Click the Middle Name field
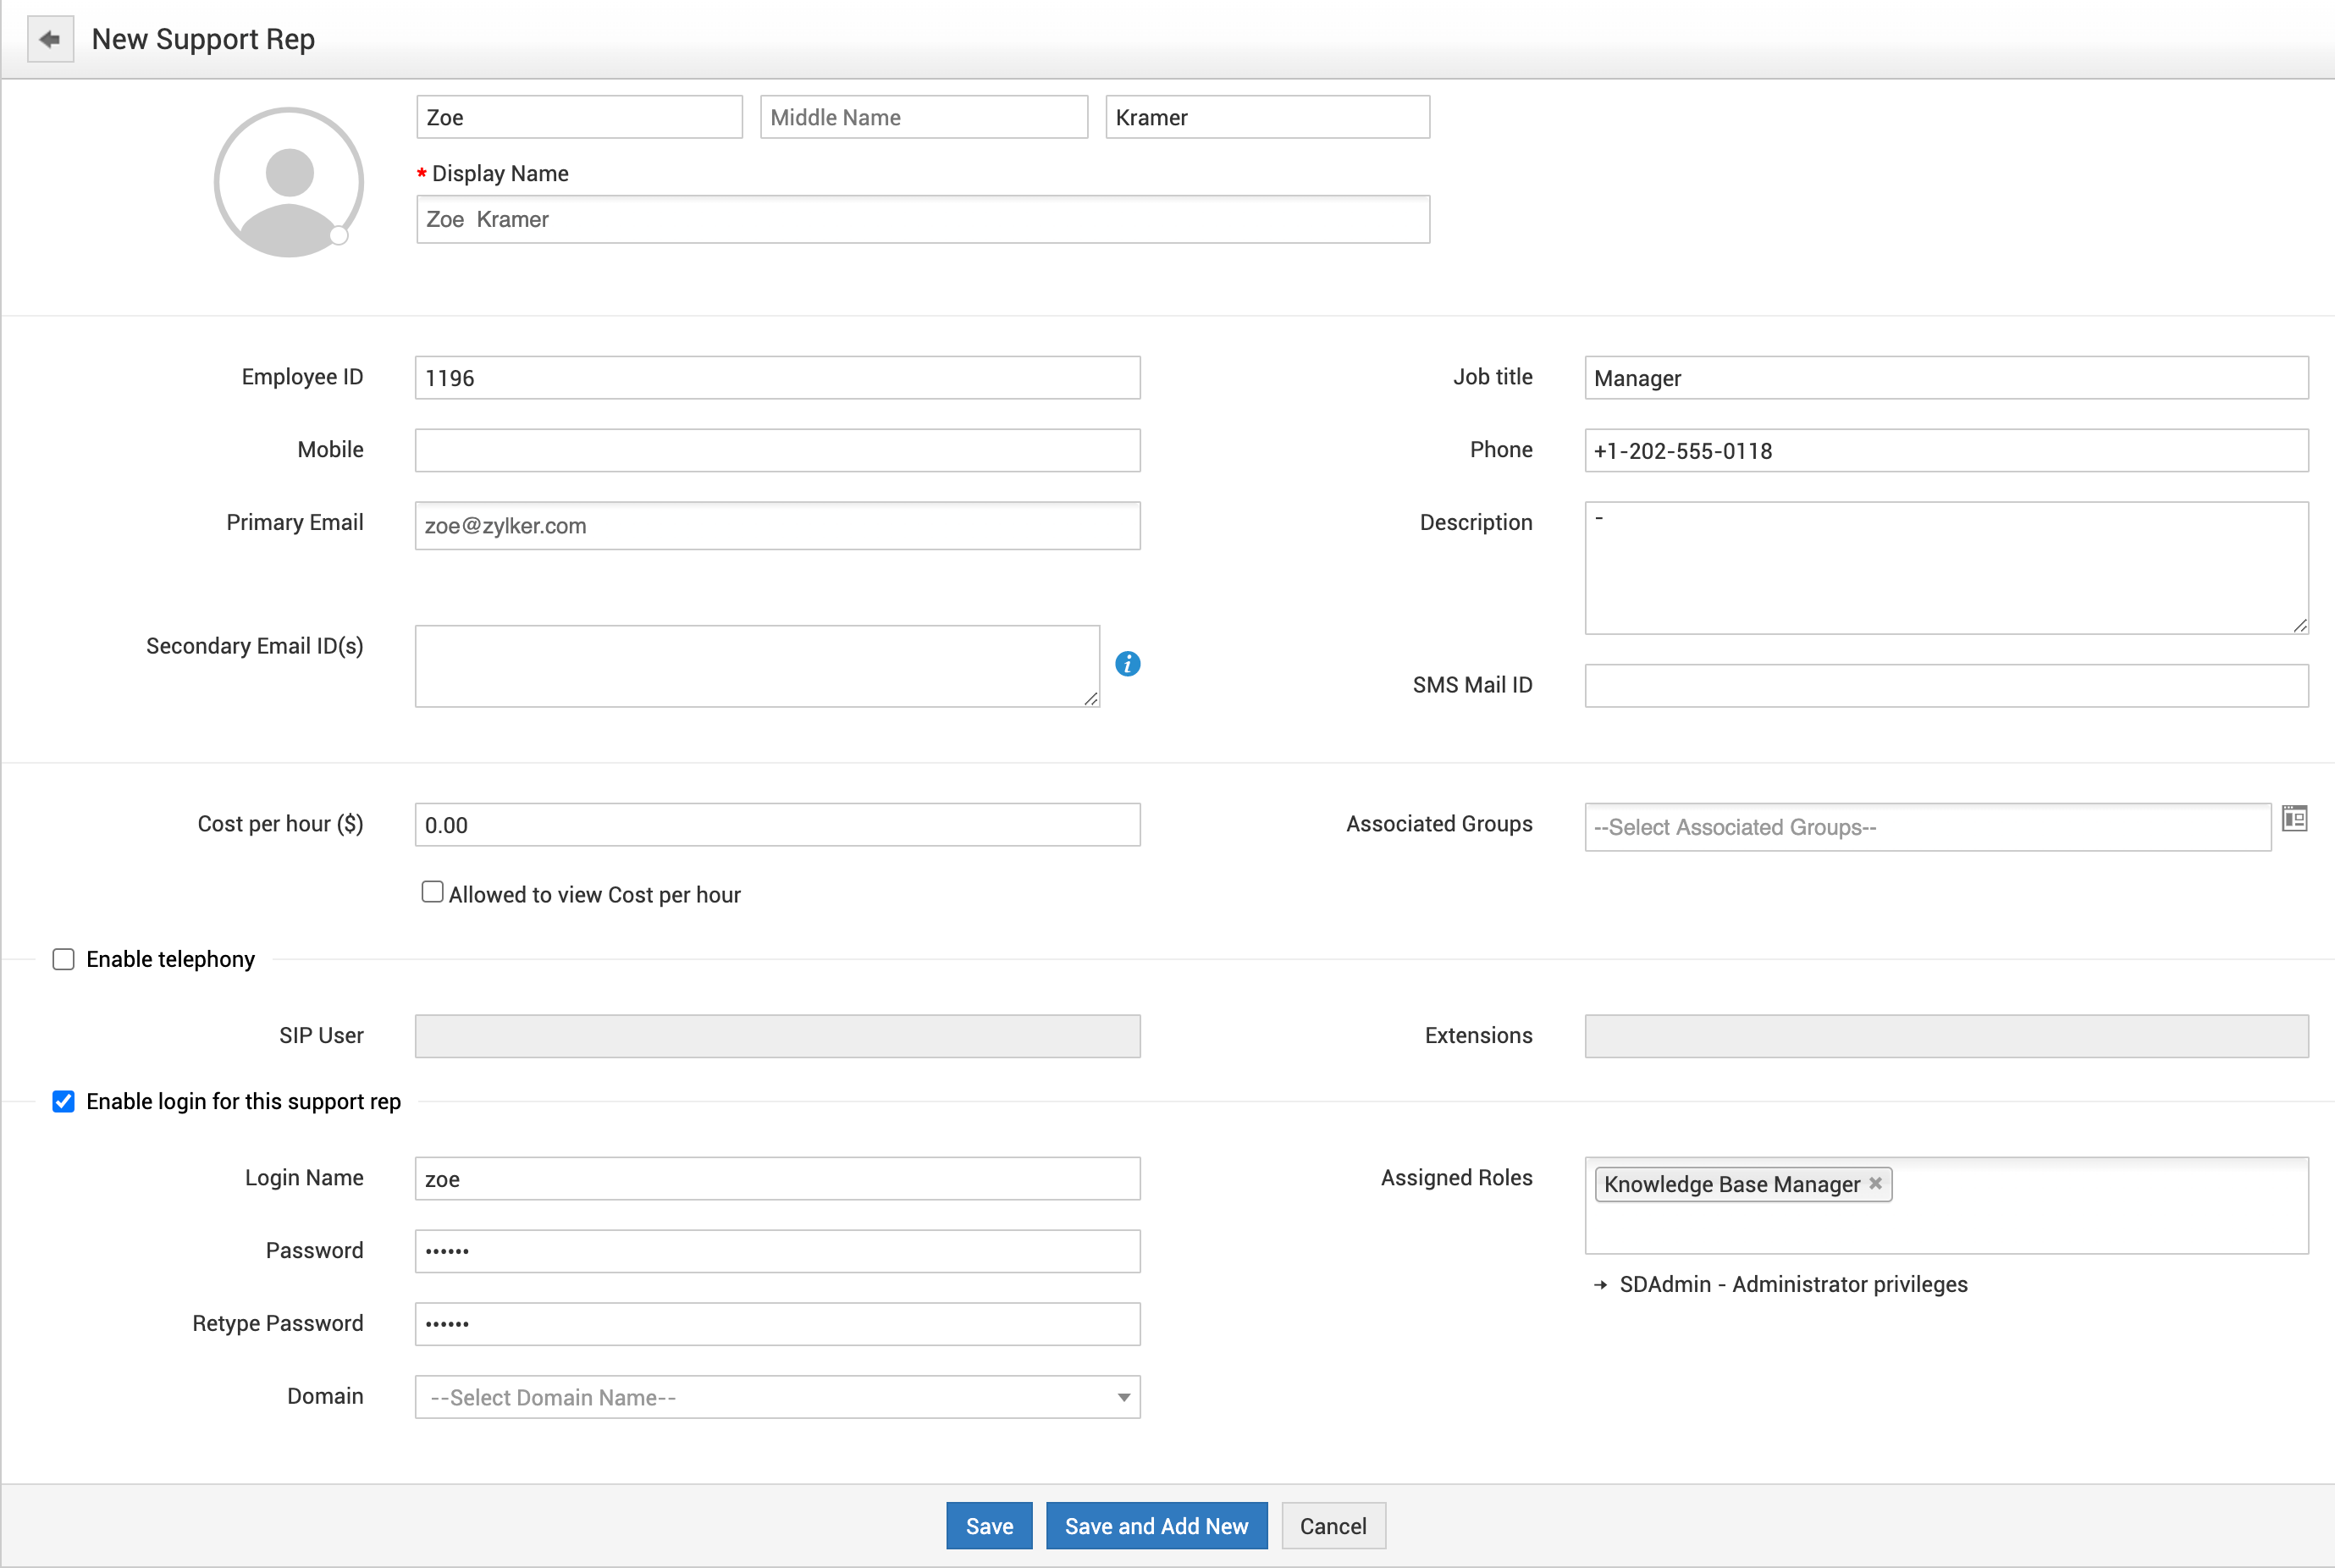This screenshot has width=2335, height=1568. [923, 118]
